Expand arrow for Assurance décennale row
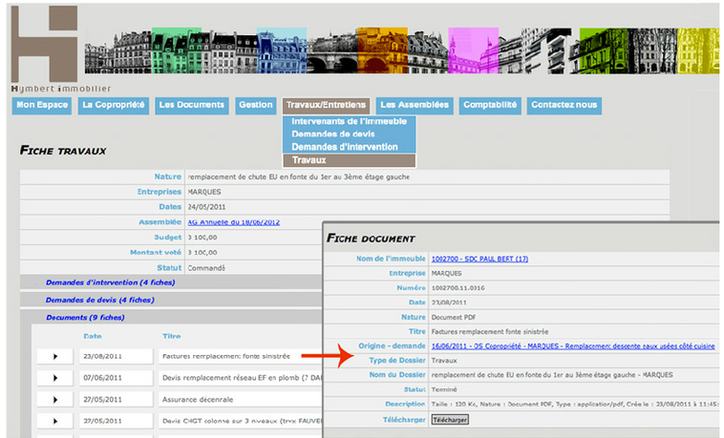The image size is (724, 438). (x=55, y=400)
